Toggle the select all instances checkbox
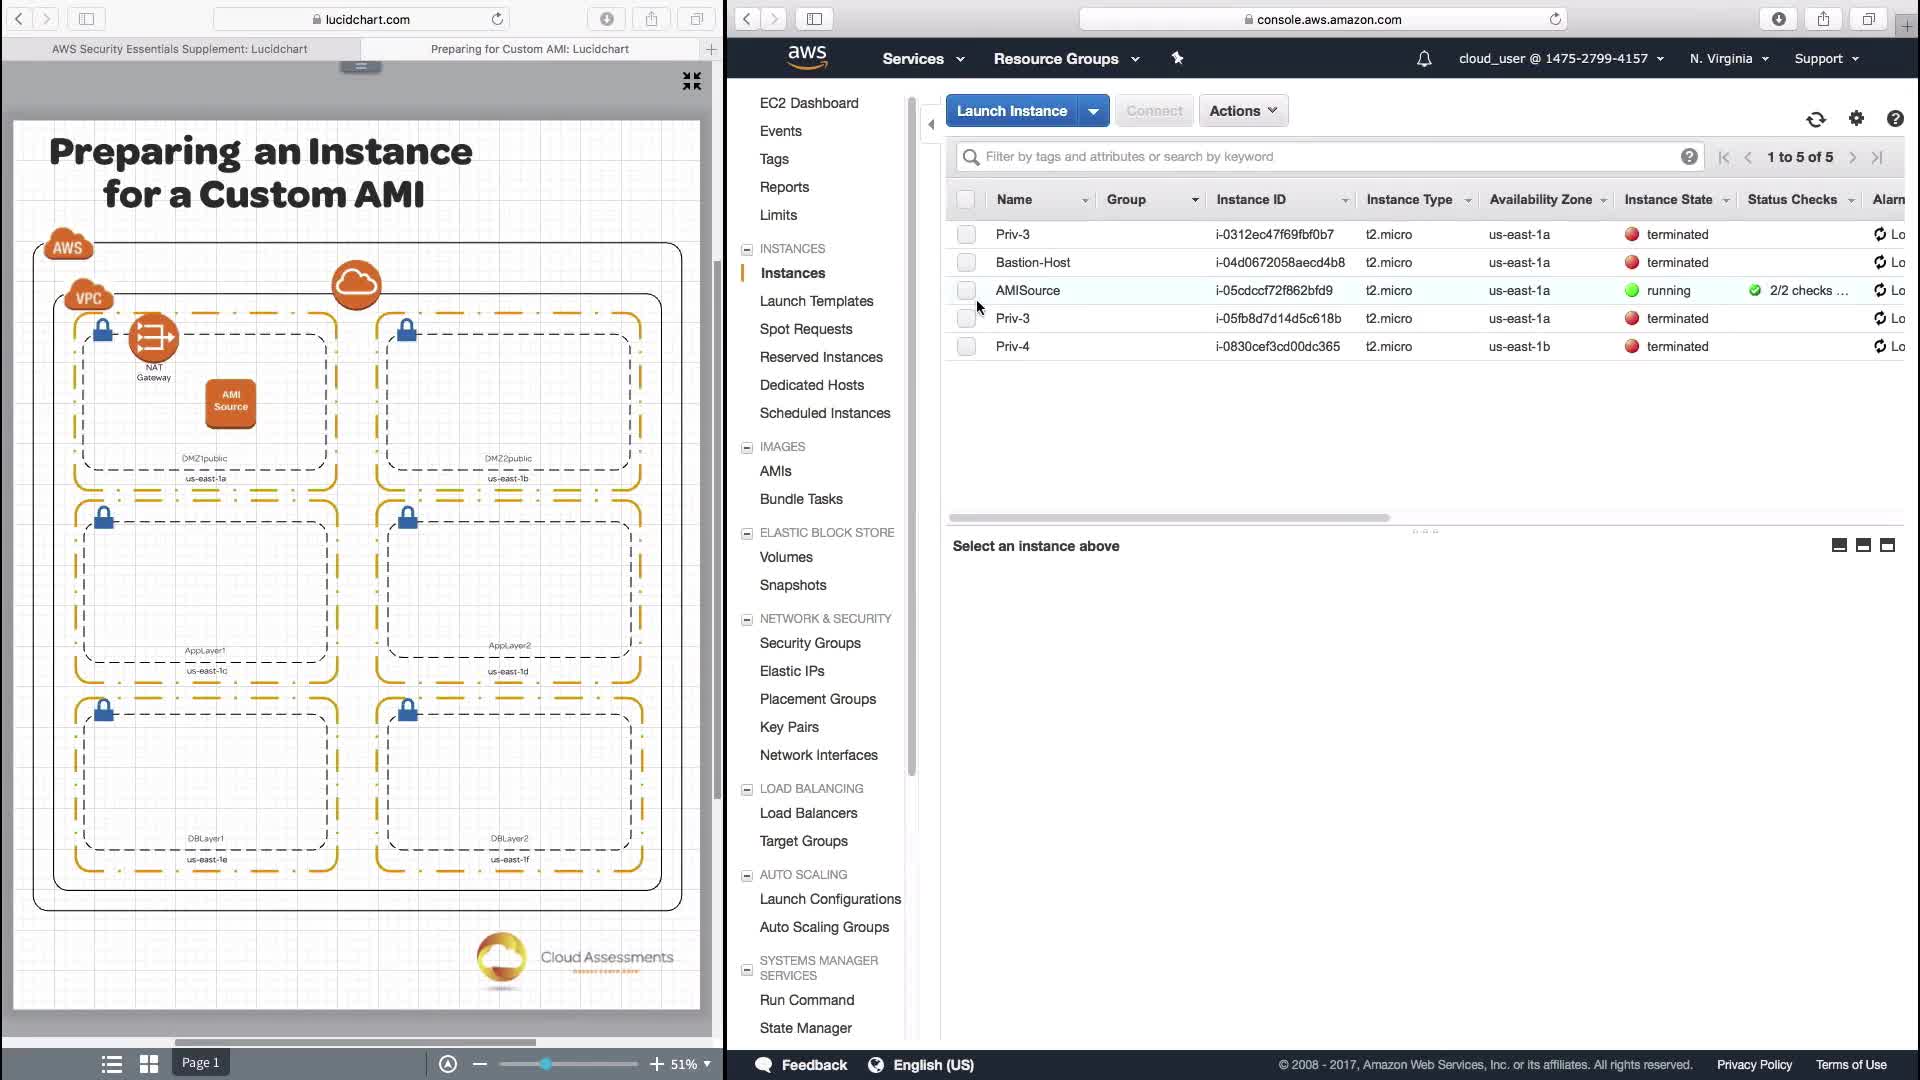This screenshot has height=1080, width=1920. coord(966,199)
